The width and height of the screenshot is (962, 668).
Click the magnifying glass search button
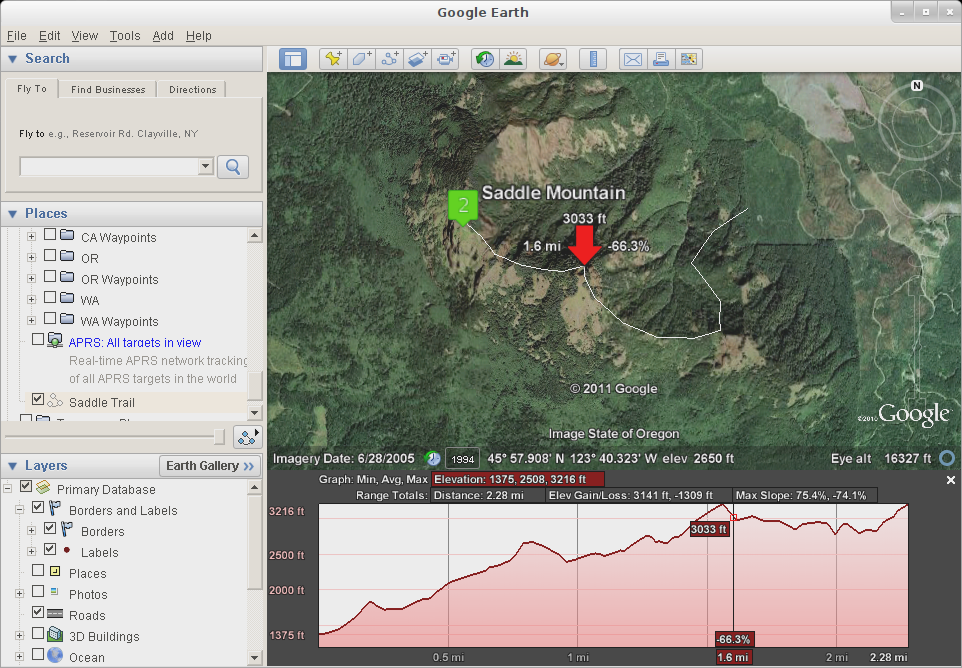(x=233, y=167)
